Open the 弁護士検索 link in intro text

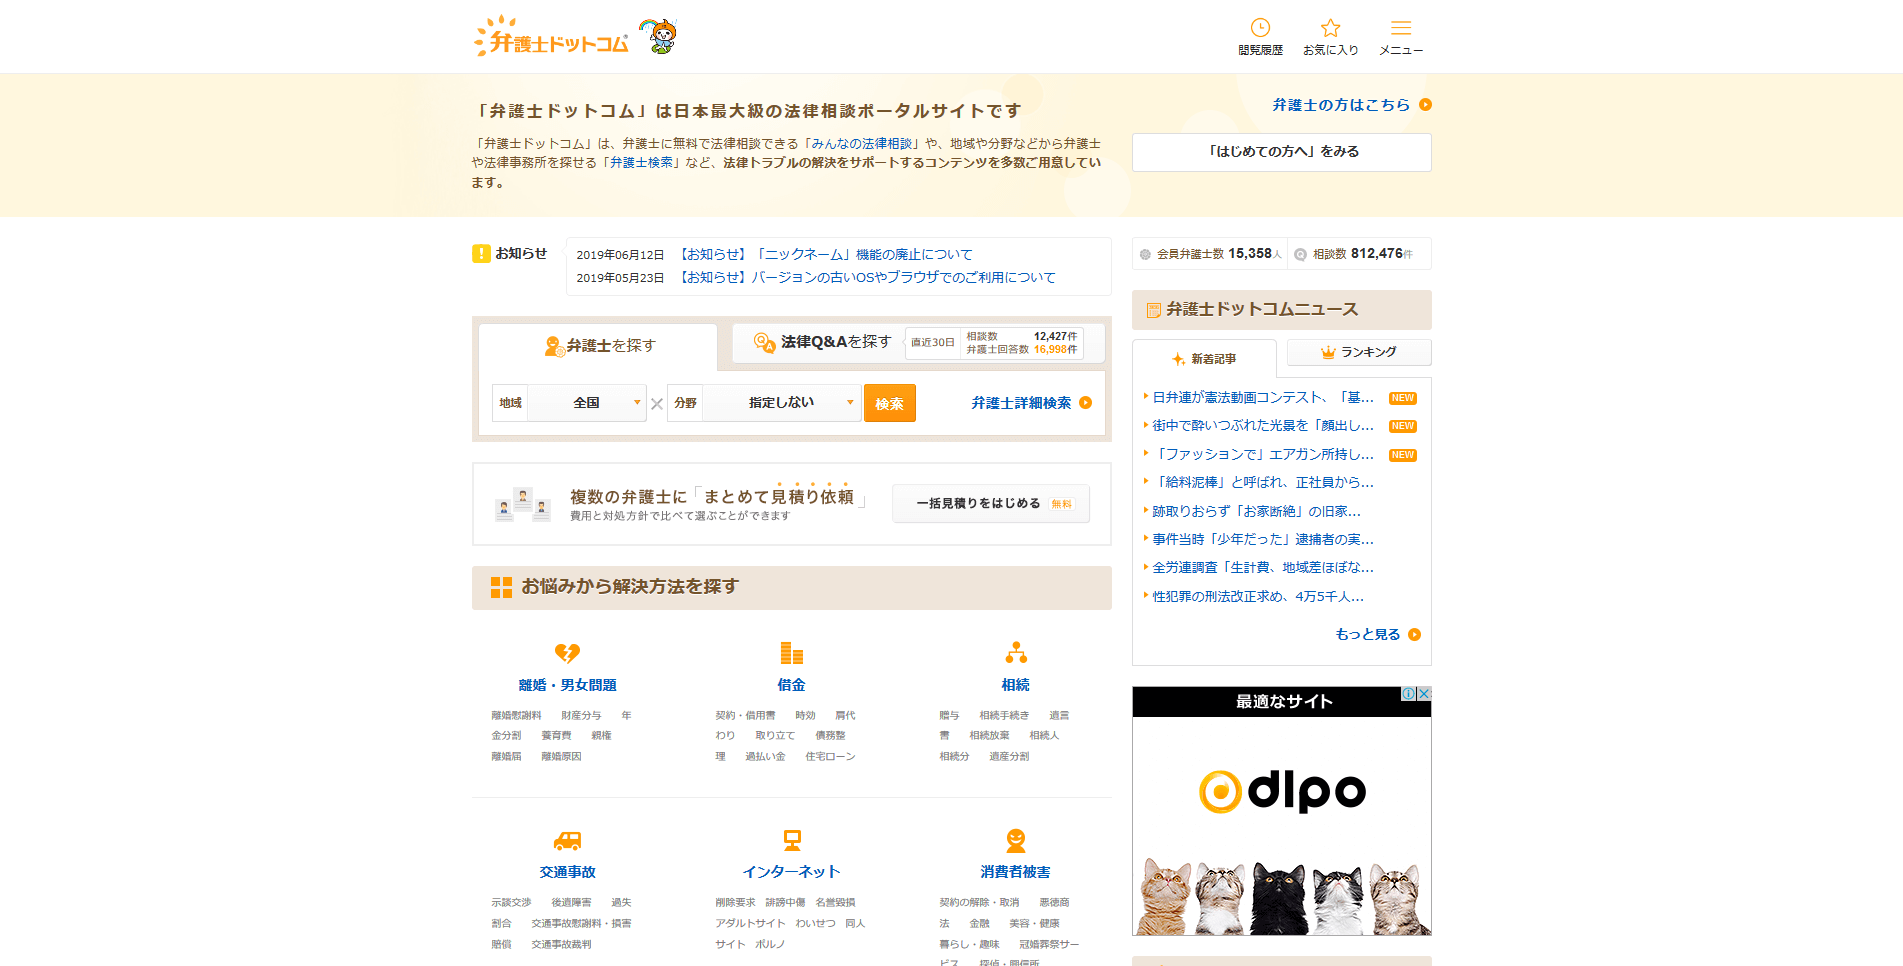tap(641, 163)
